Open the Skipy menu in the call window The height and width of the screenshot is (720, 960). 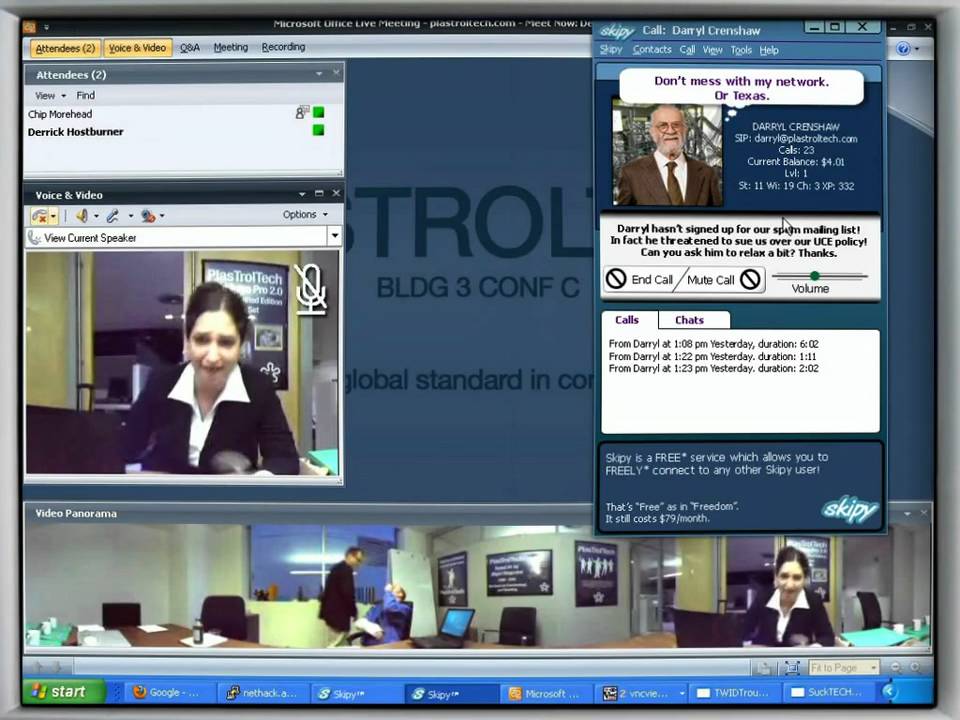click(x=610, y=50)
